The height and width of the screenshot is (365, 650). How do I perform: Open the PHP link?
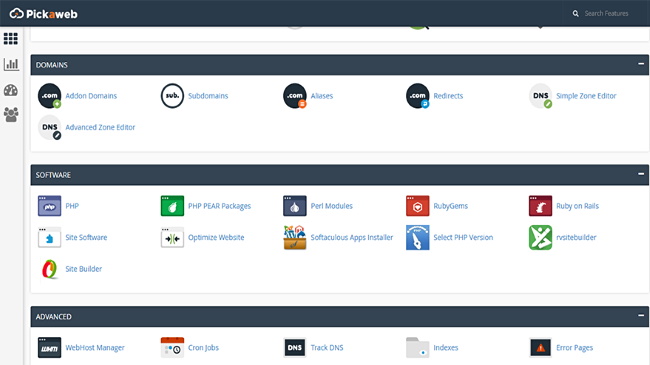(x=72, y=206)
